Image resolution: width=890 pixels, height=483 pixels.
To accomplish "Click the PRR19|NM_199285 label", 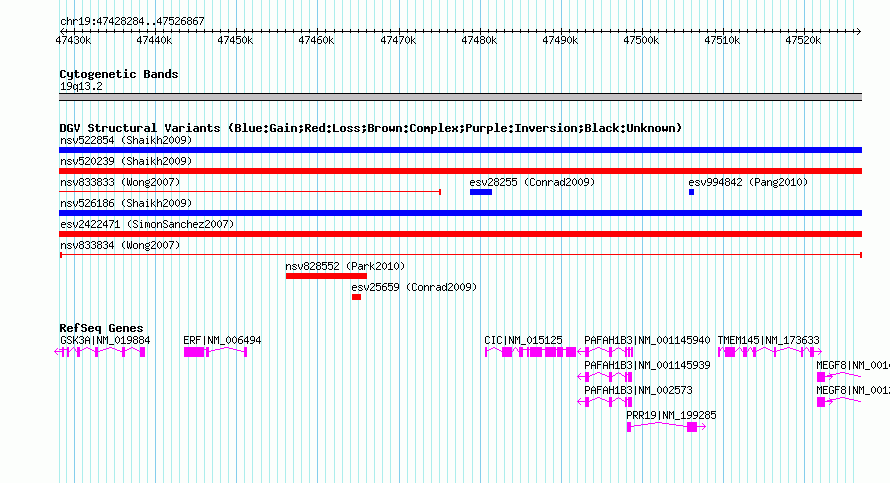I will tap(671, 415).
